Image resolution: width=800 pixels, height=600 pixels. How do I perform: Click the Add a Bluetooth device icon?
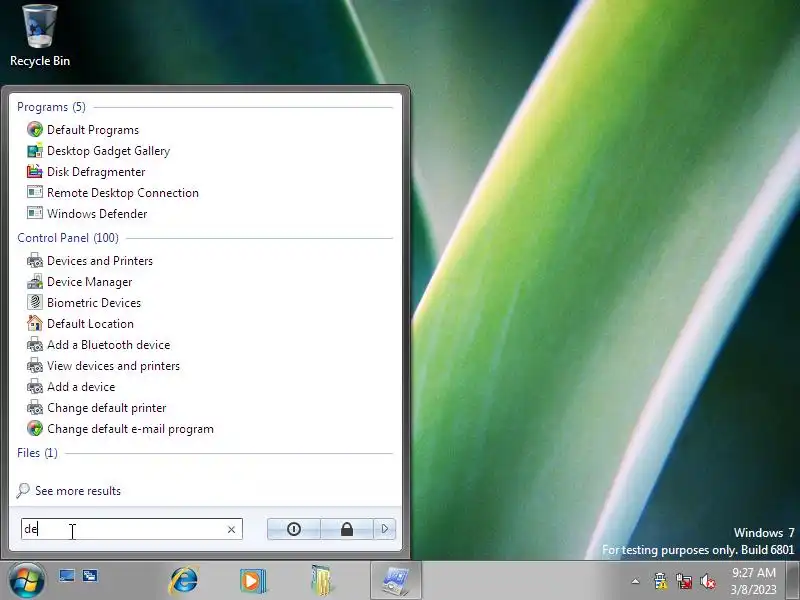(35, 344)
